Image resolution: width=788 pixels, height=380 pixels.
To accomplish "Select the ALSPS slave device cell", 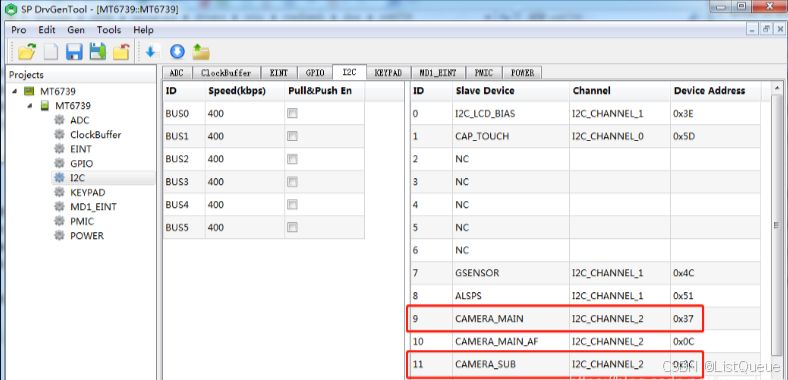I will pos(511,296).
